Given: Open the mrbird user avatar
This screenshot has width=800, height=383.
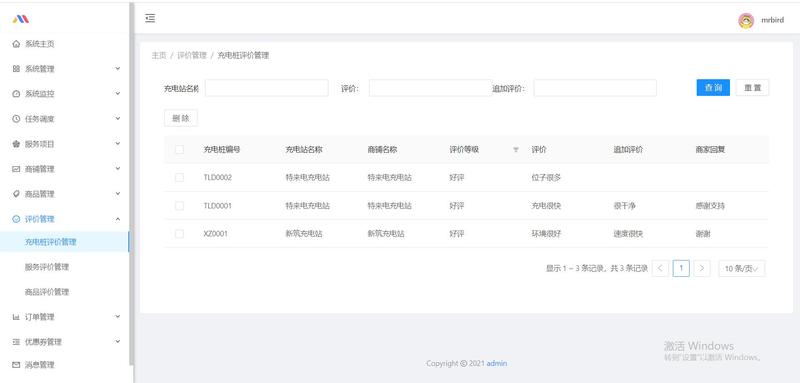Looking at the screenshot, I should (746, 20).
